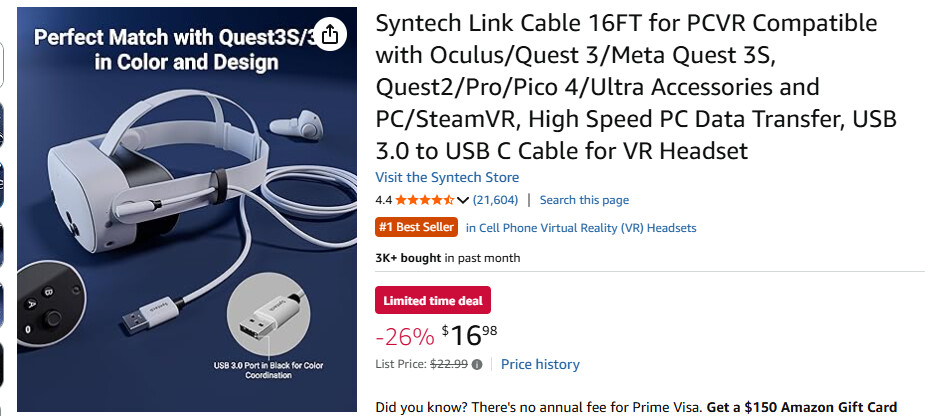Click the share icon on product image

point(331,35)
